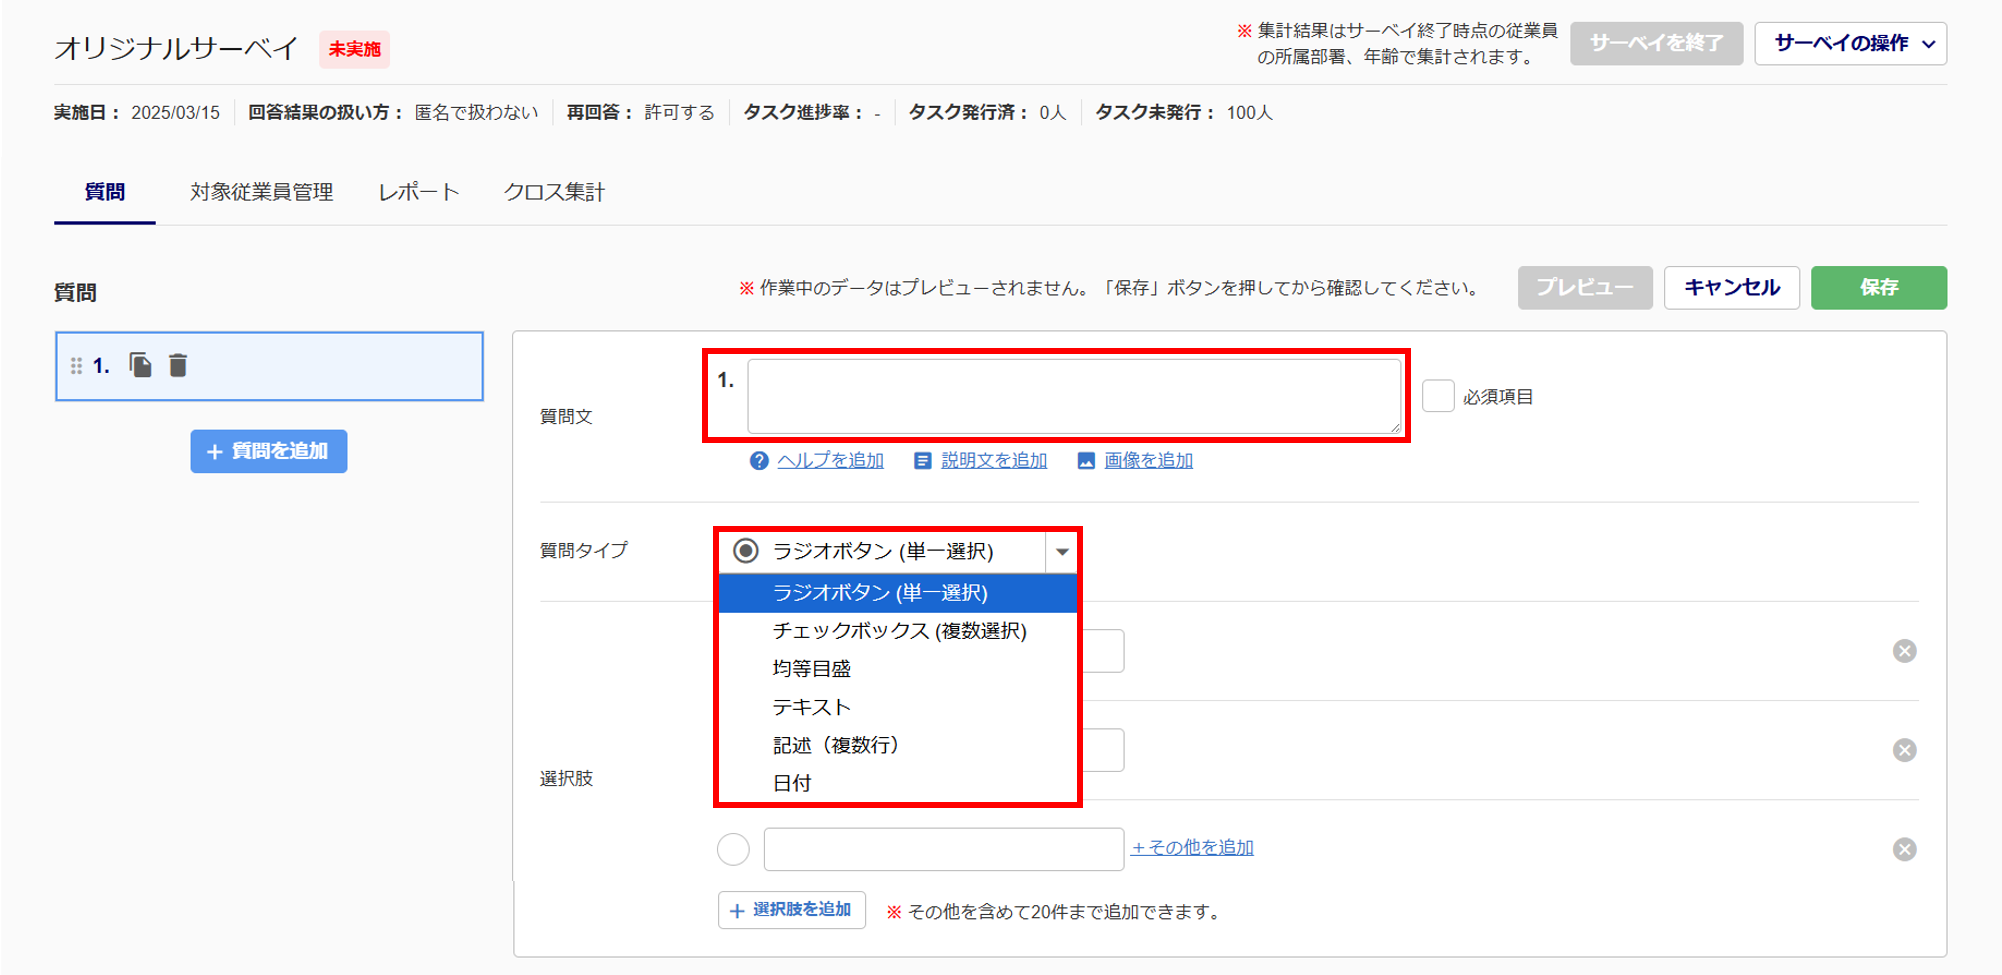This screenshot has height=975, width=2002.
Task: Open the サーベイの操作 dropdown
Action: pos(1850,44)
